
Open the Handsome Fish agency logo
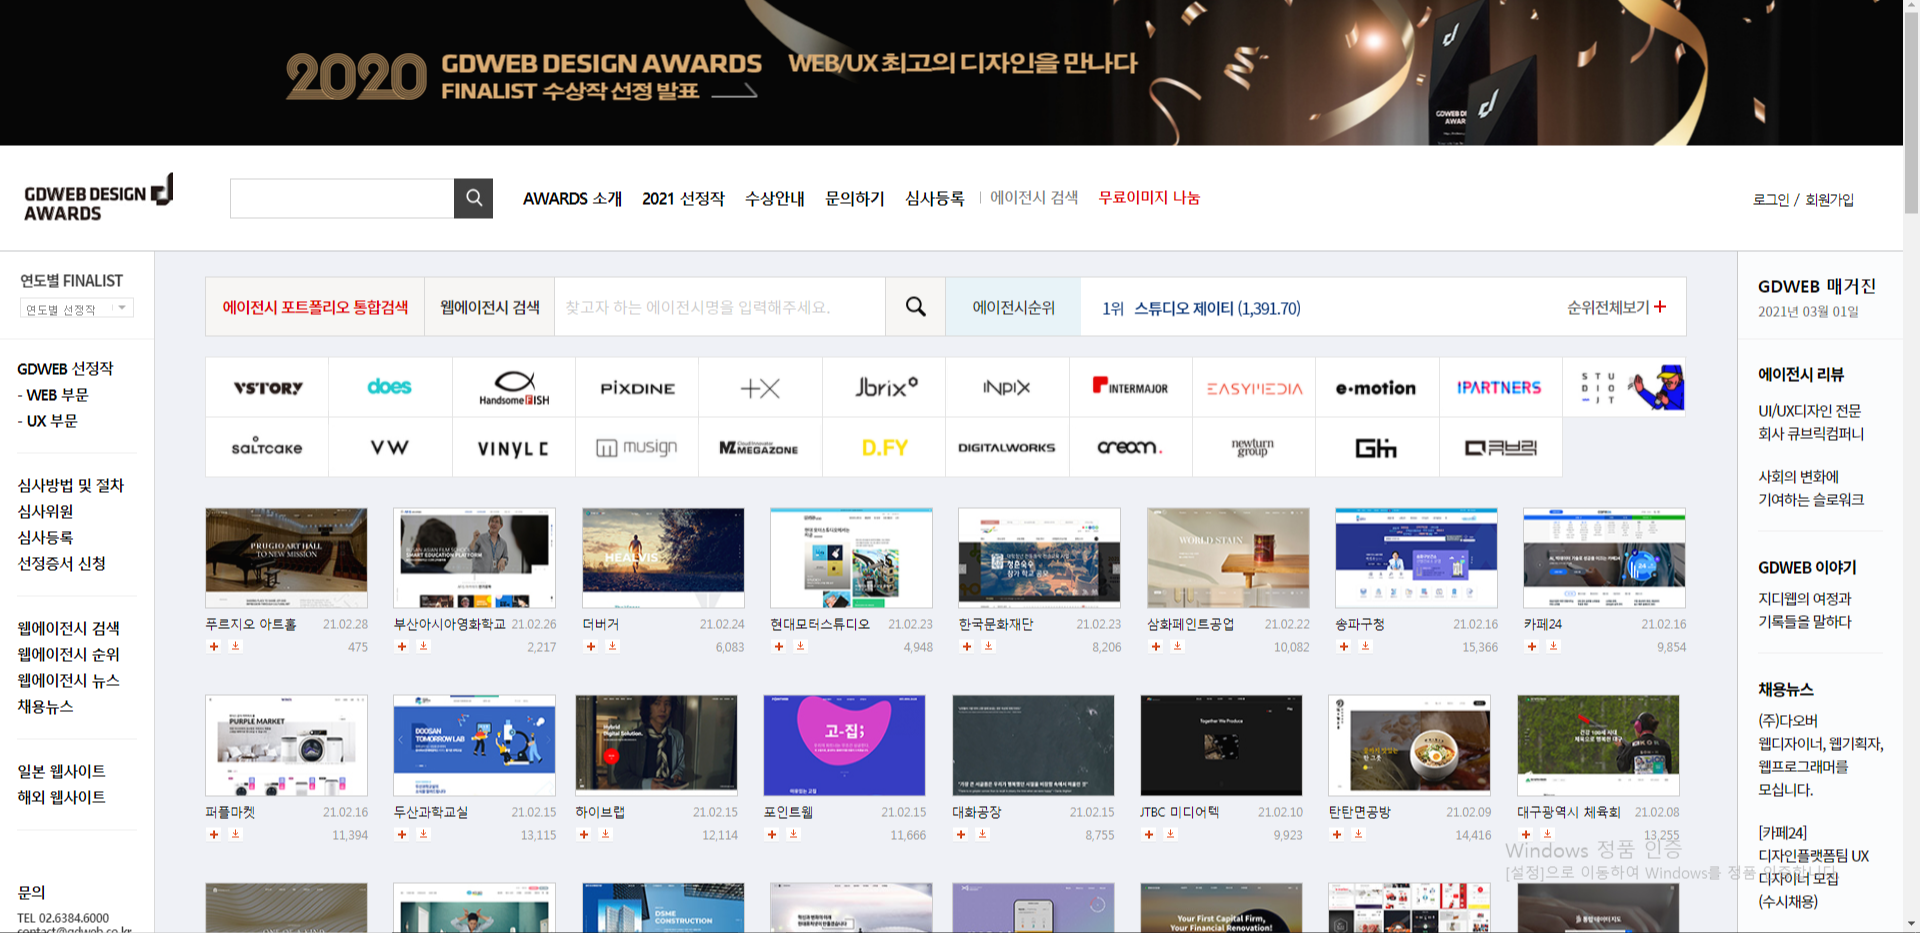pos(514,388)
